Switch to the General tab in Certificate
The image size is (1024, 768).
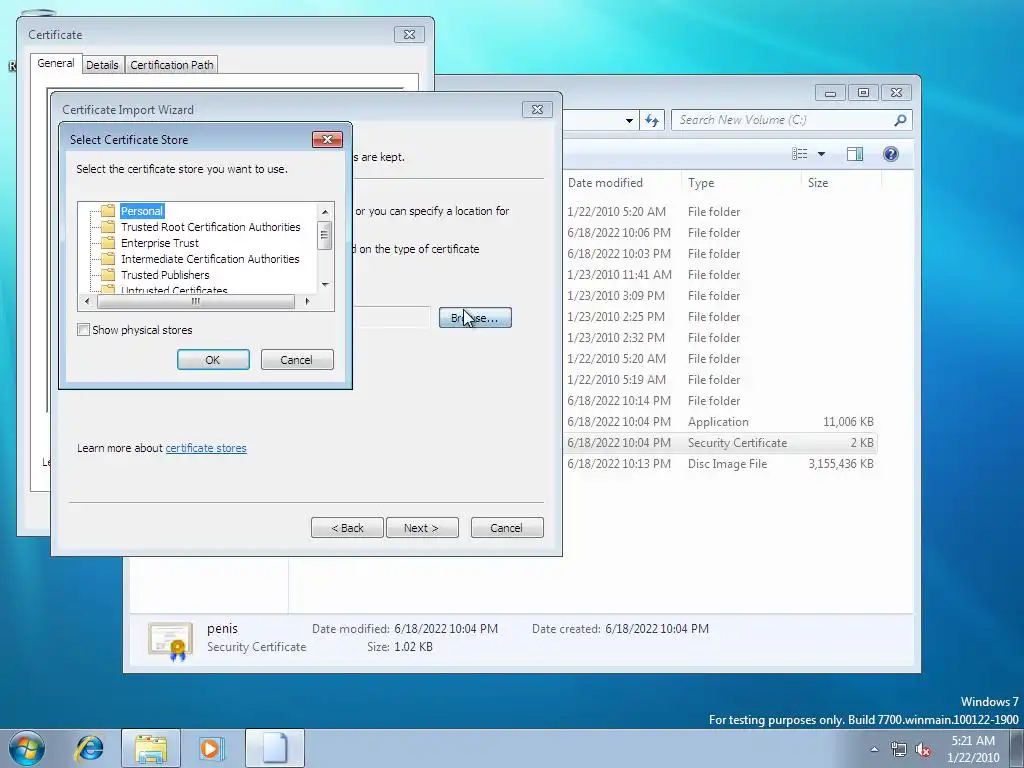click(x=56, y=63)
